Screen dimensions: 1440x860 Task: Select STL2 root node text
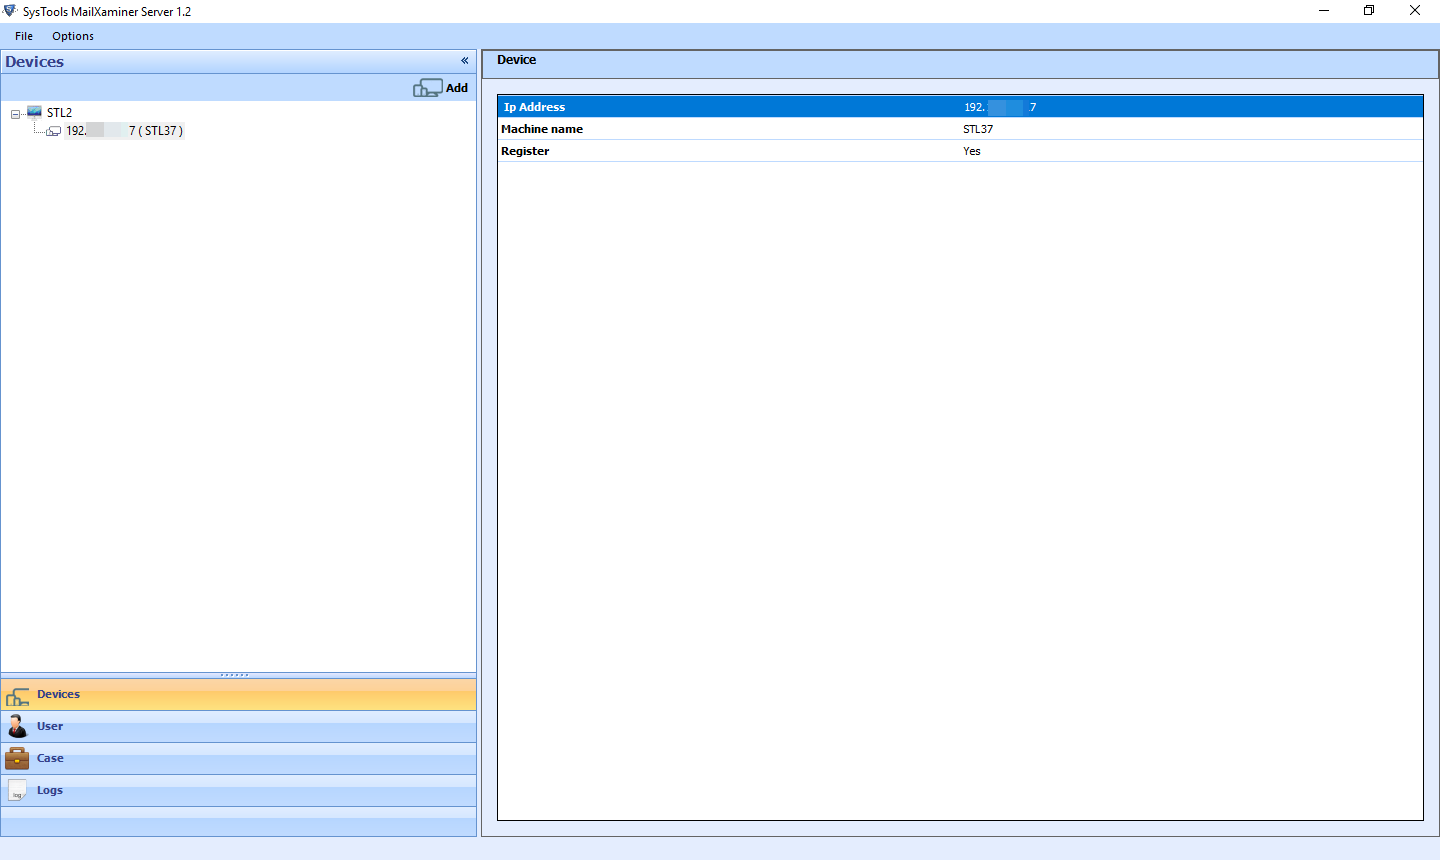coord(59,113)
